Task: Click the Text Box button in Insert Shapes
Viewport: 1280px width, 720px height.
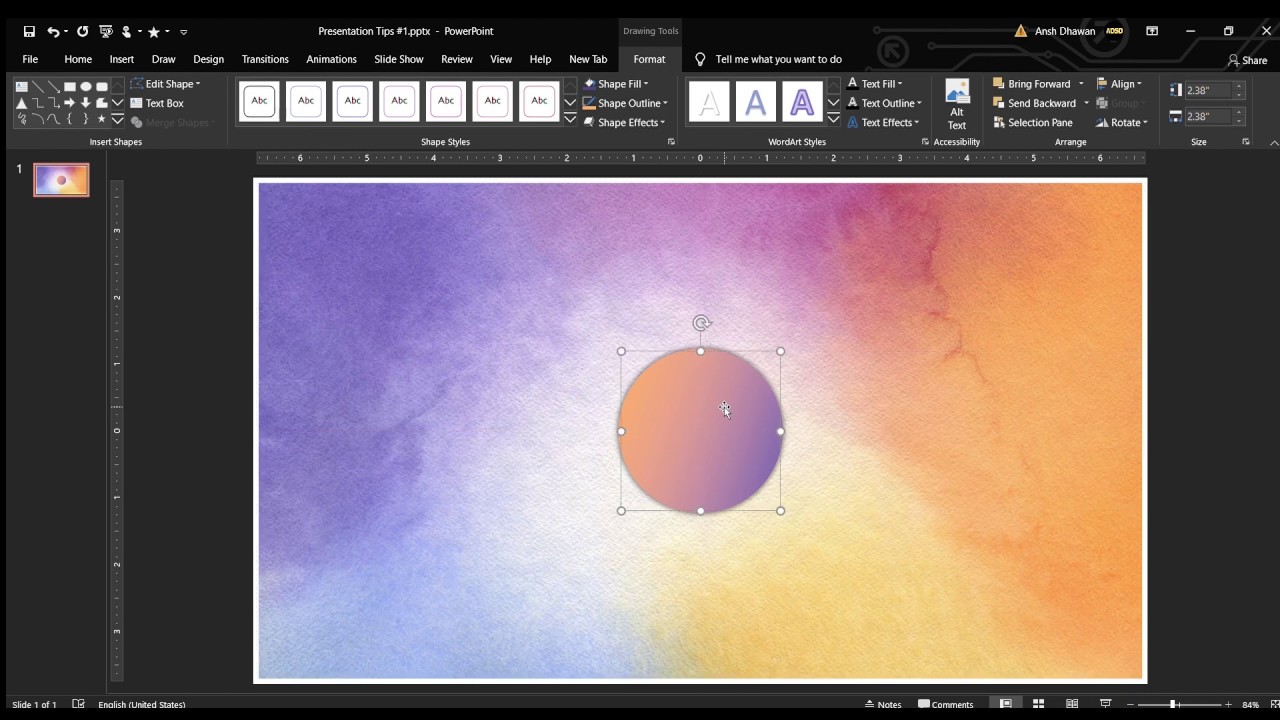Action: point(157,103)
